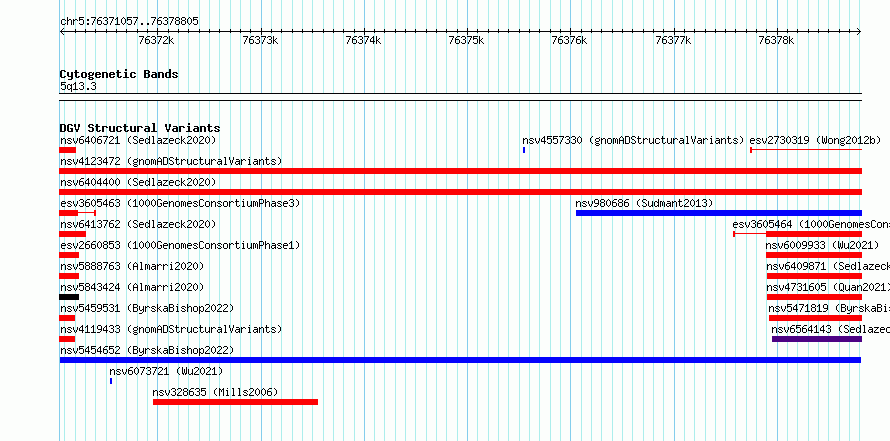Click the chr5:76371057..76378805 coordinate label
This screenshot has width=890, height=441.
pos(129,22)
